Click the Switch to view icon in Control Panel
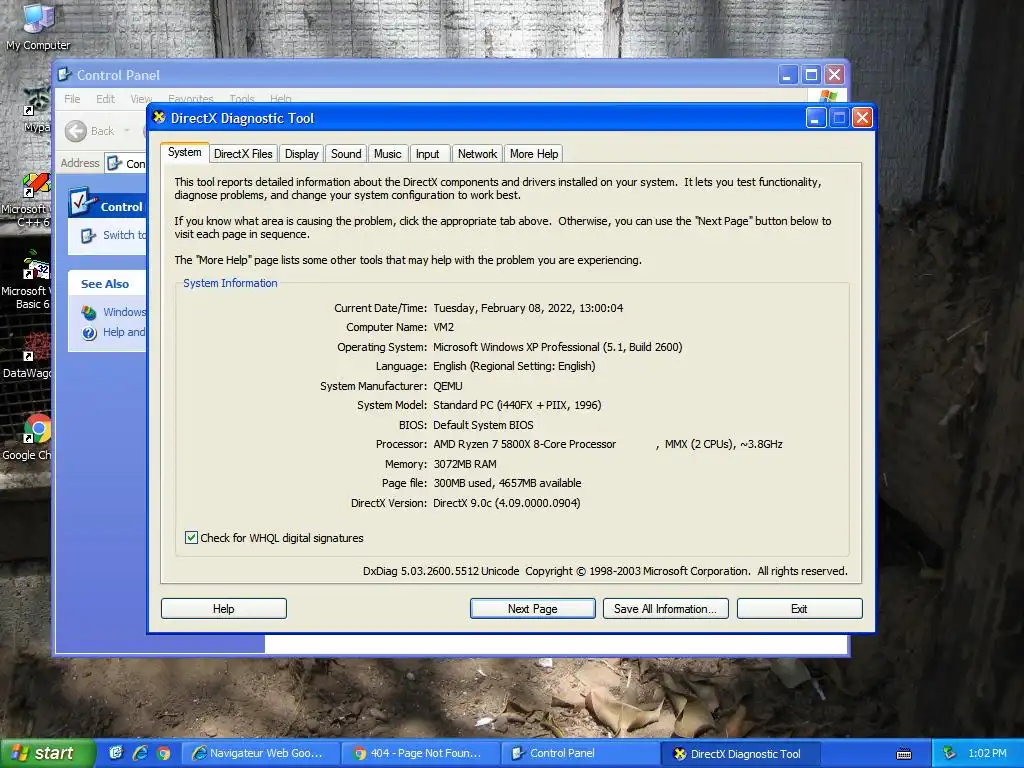Viewport: 1024px width, 768px height. point(88,236)
